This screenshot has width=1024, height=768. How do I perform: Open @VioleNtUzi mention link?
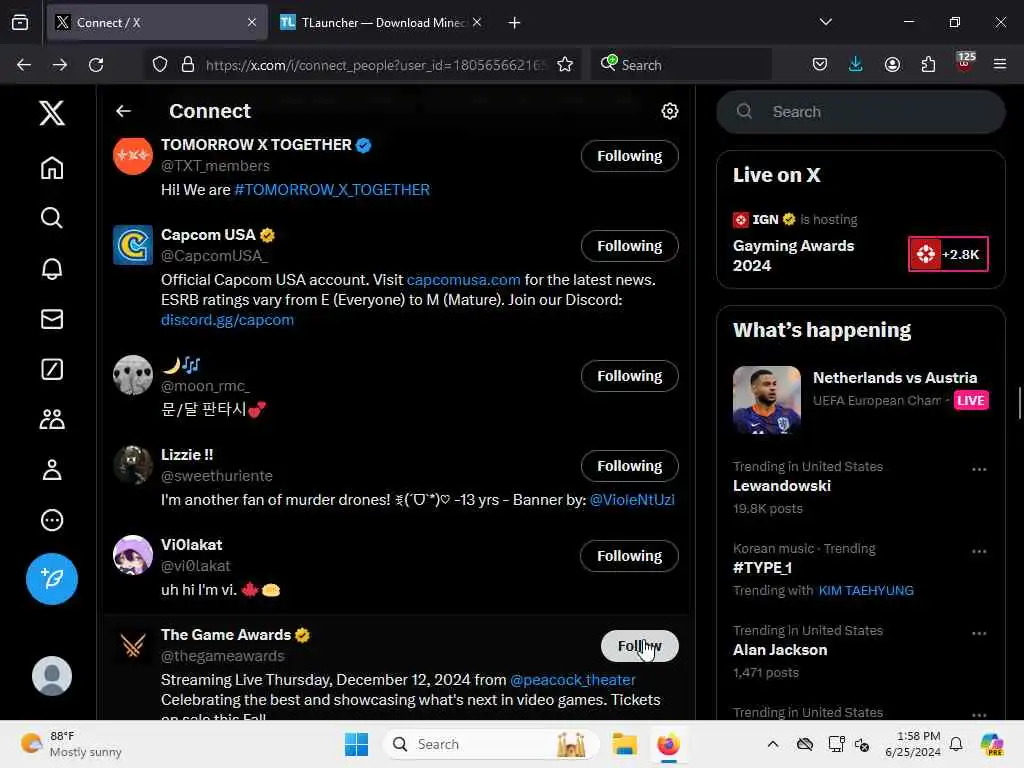[x=632, y=500]
